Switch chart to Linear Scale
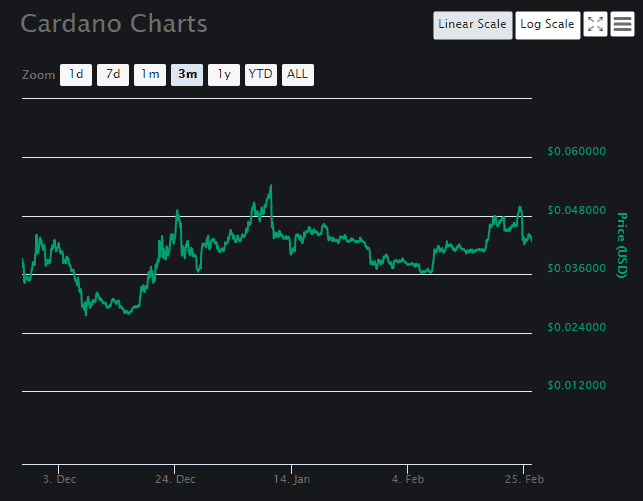 [472, 25]
